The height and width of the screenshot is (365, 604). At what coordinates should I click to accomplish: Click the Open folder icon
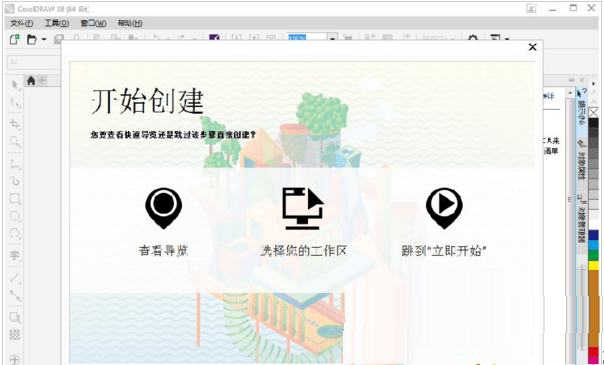coord(32,39)
